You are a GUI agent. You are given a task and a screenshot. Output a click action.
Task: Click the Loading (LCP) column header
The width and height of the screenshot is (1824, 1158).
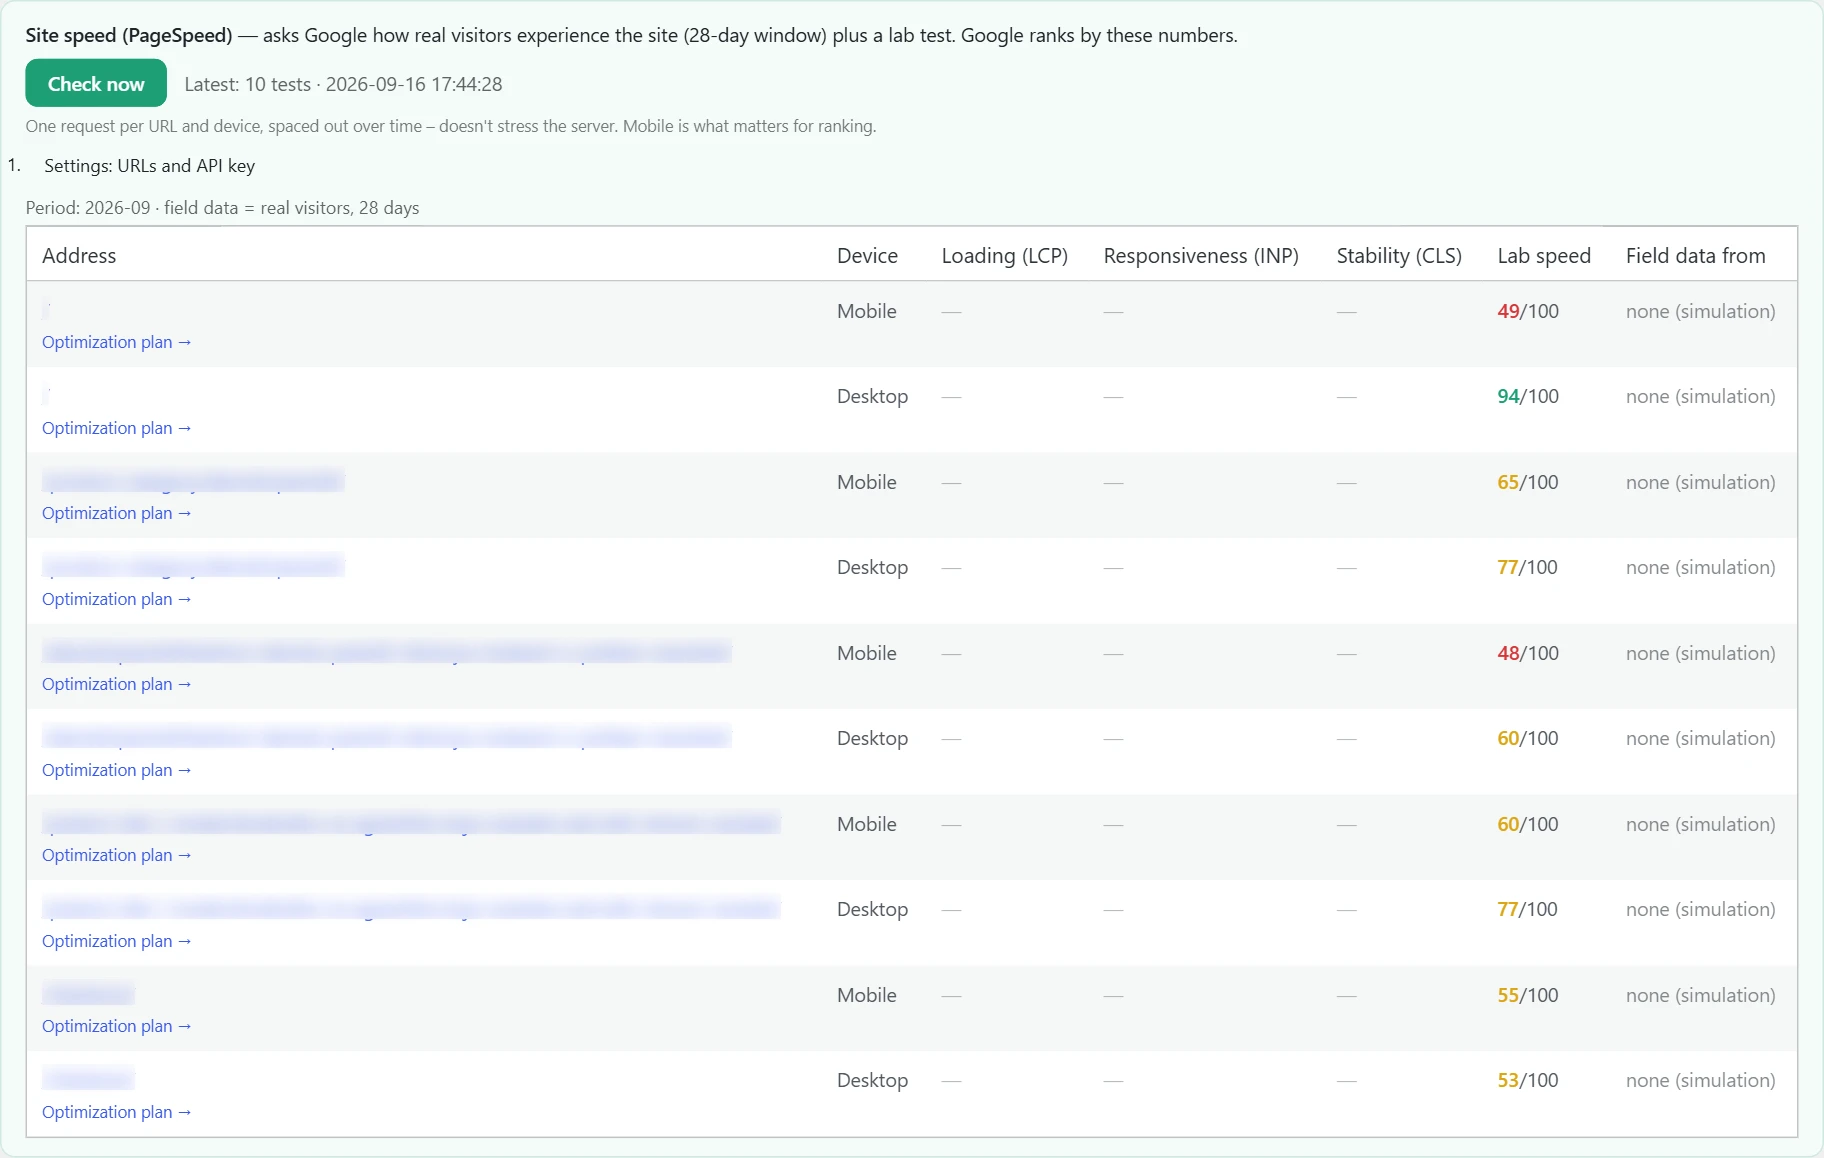coord(1004,256)
